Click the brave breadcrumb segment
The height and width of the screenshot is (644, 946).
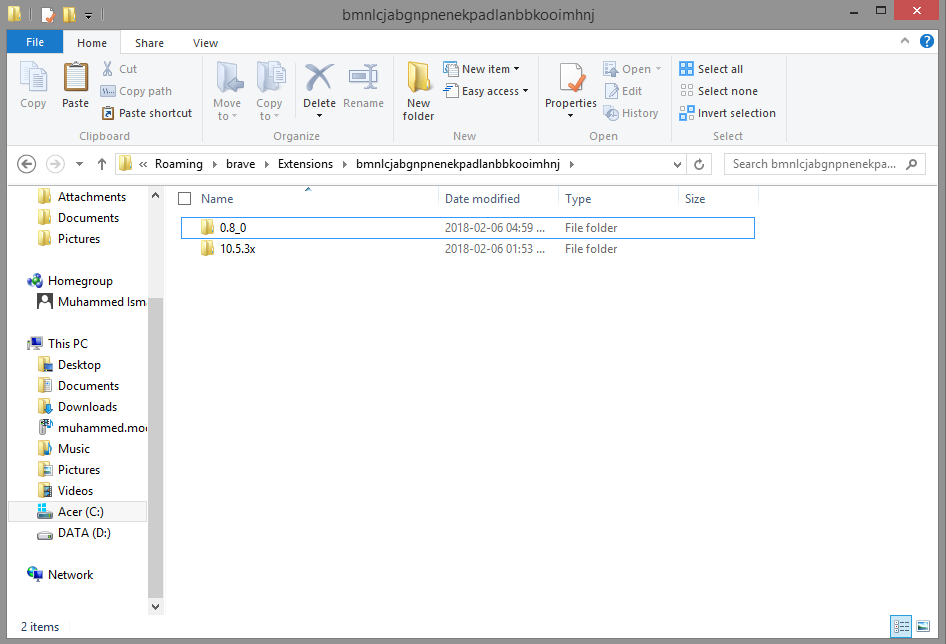pos(240,164)
